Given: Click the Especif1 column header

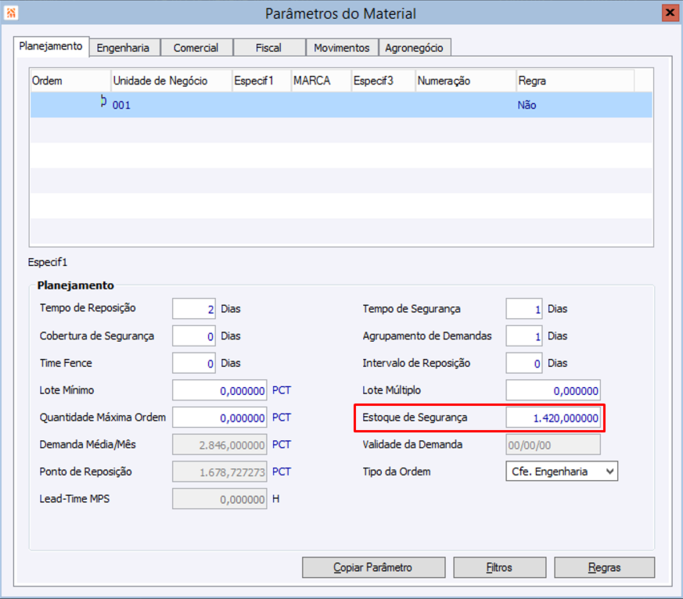Looking at the screenshot, I should tap(261, 81).
